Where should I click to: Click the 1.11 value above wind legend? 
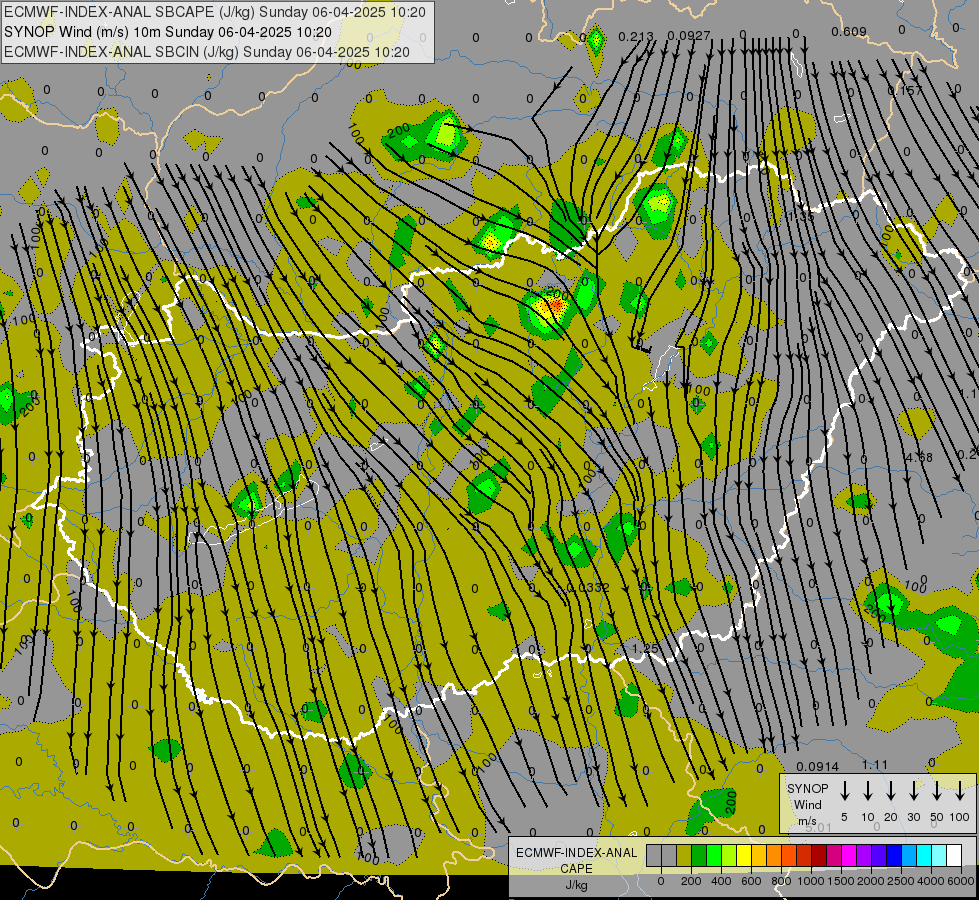(x=875, y=765)
